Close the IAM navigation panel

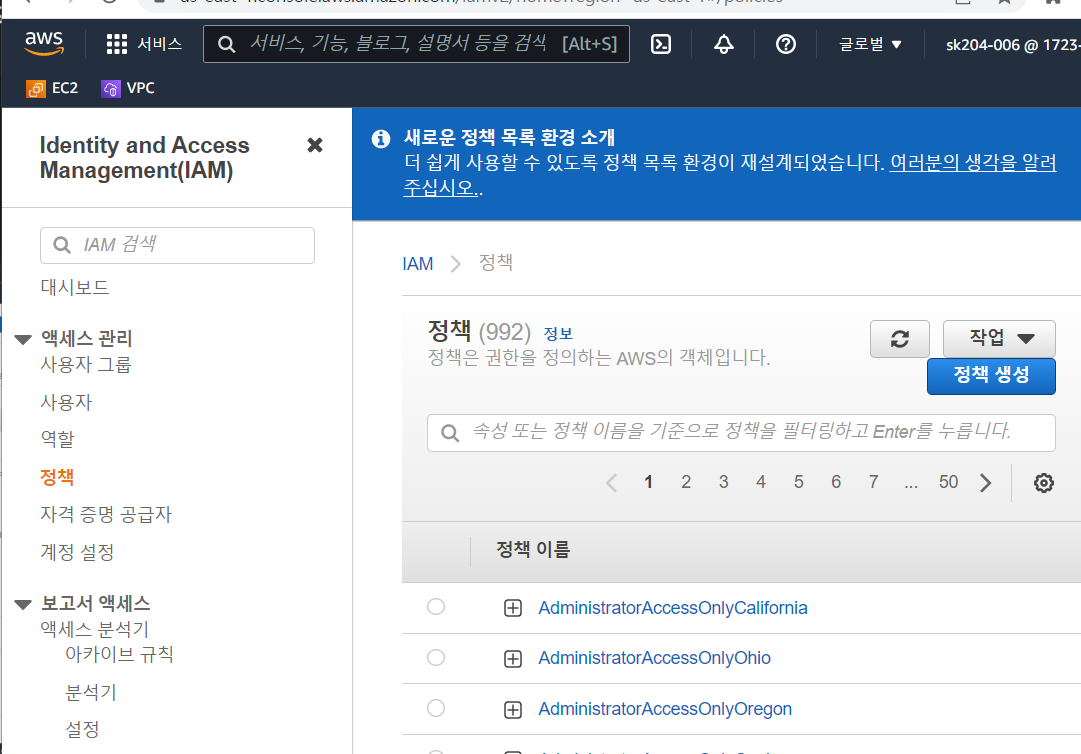314,145
